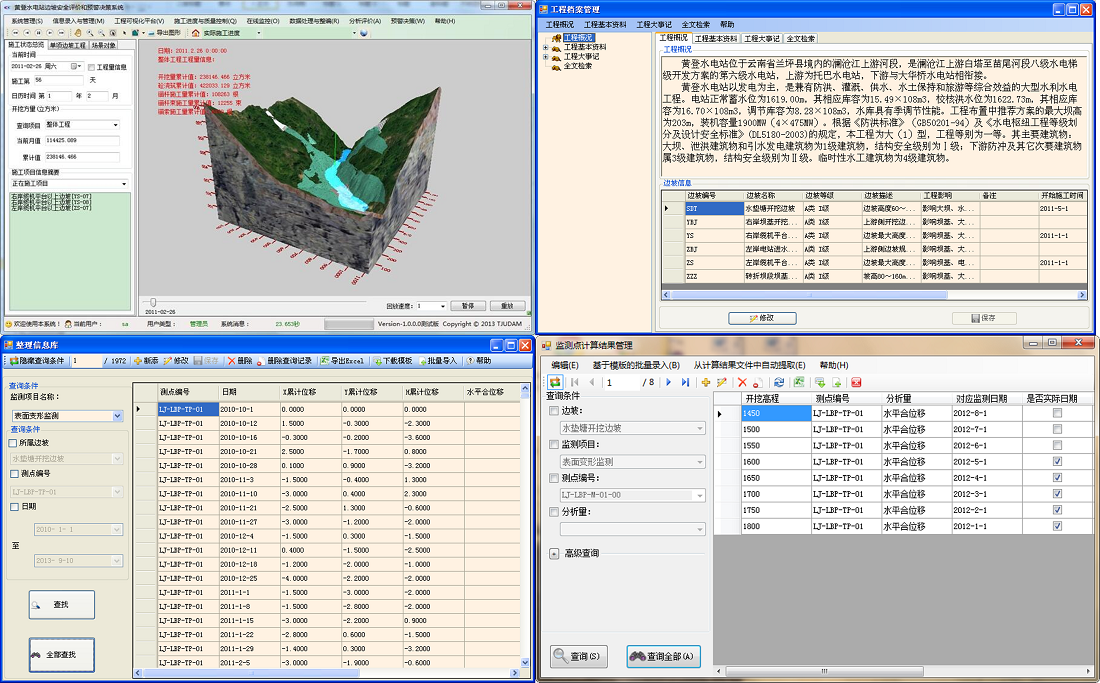
Task: Enable 日期 checkbox in 整理信息库
Action: click(13, 506)
